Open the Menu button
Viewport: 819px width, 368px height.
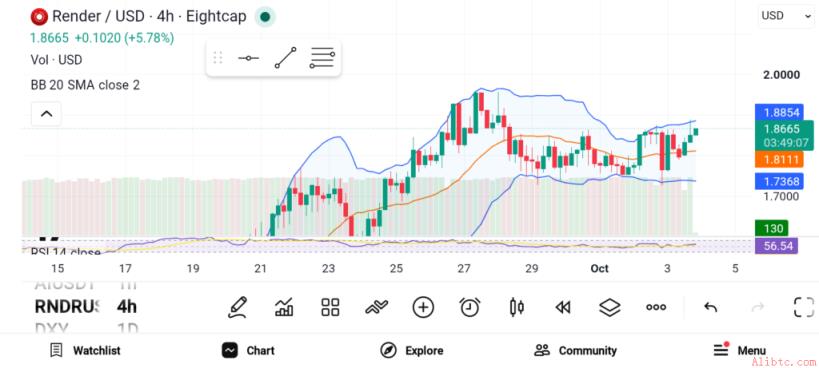click(739, 350)
